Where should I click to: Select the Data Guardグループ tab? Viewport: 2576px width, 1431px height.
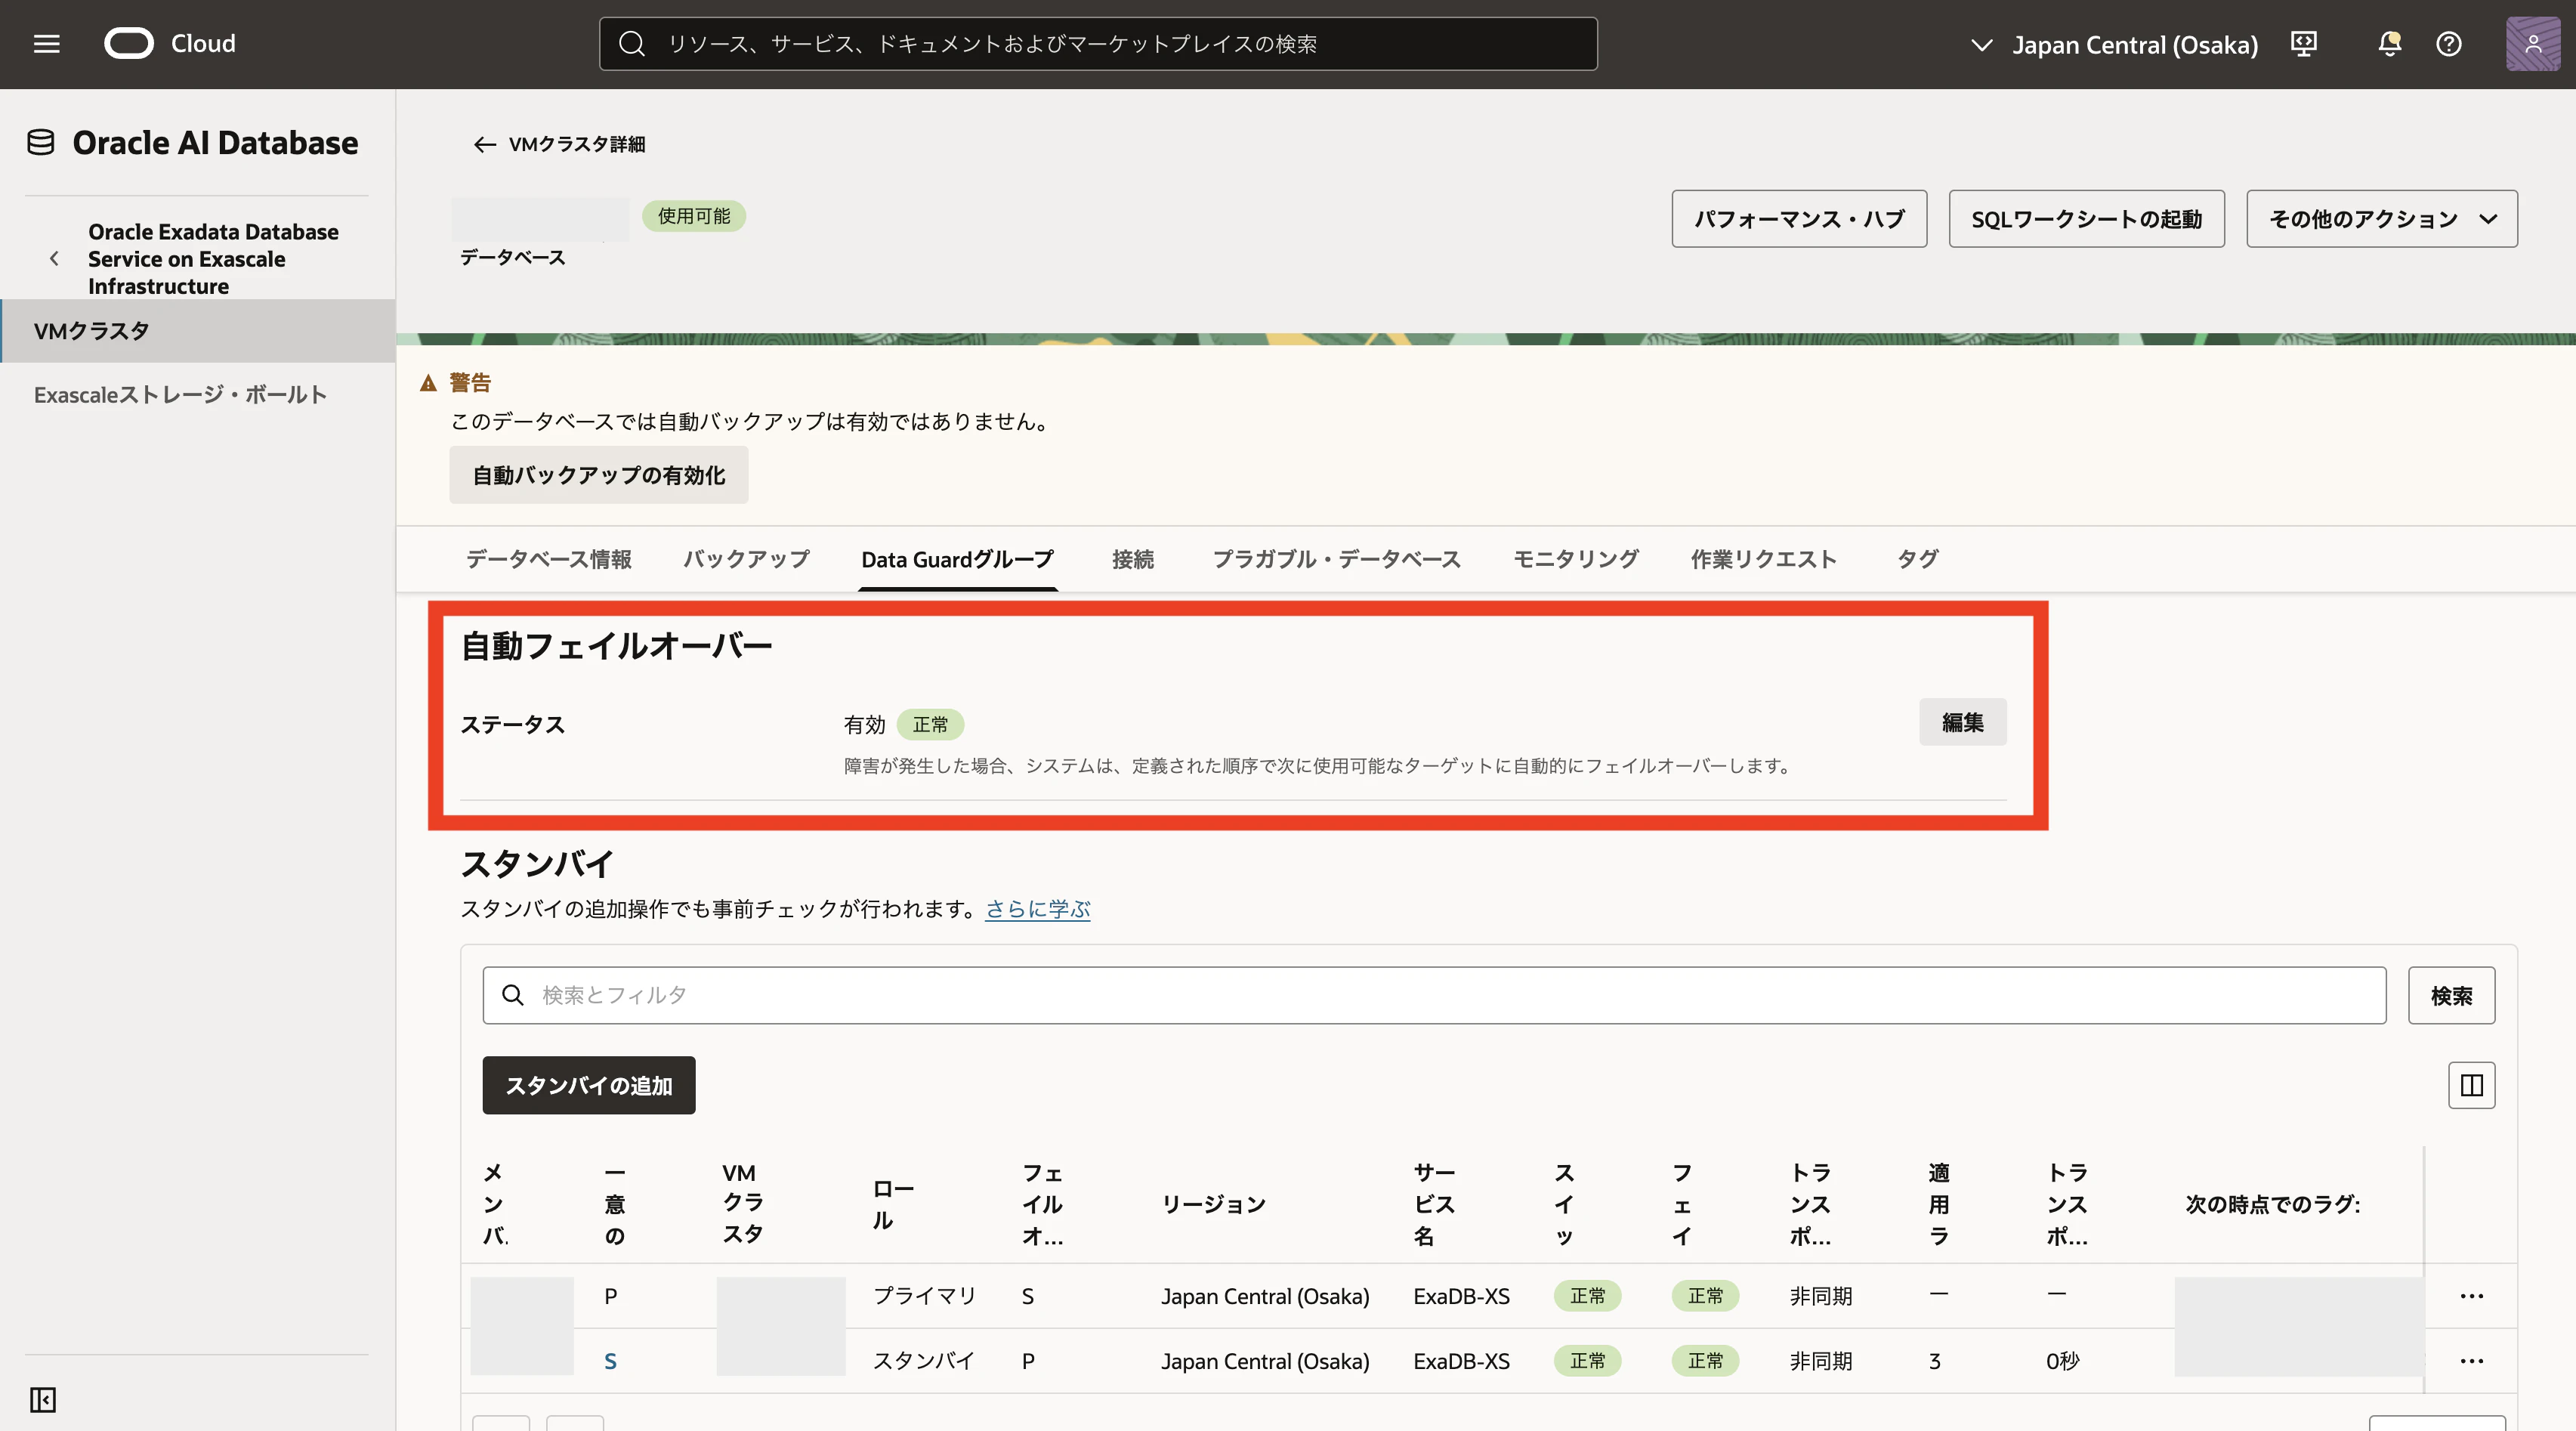958,559
